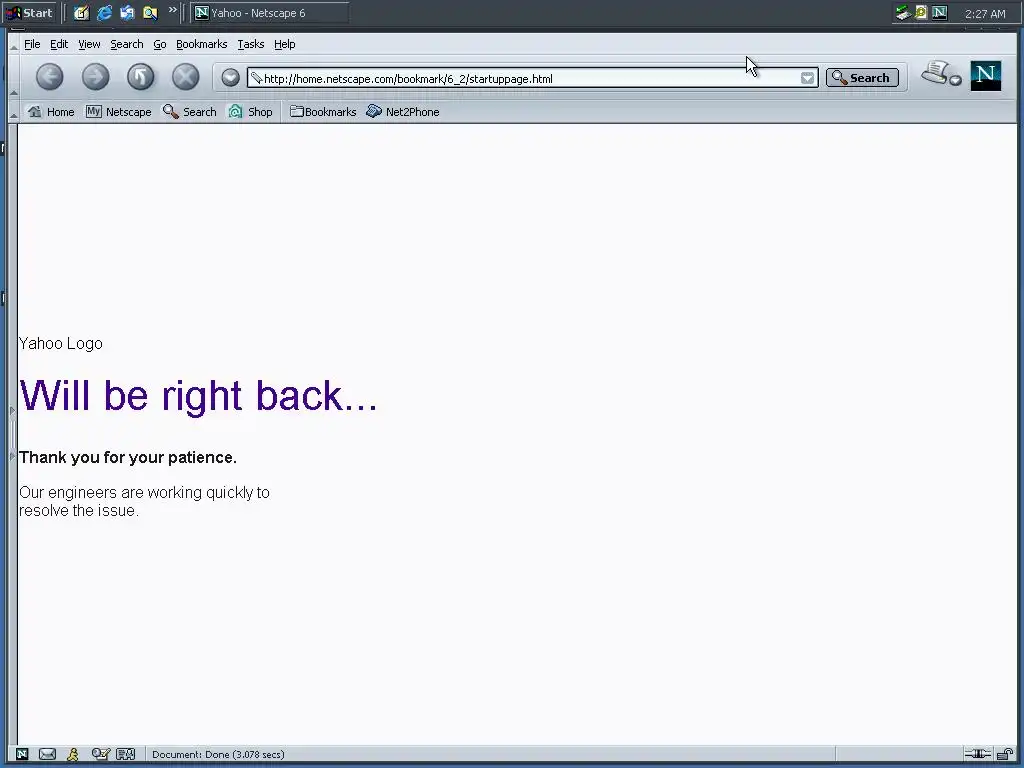
Task: Click the Home button on the personal toolbar
Action: tap(51, 112)
